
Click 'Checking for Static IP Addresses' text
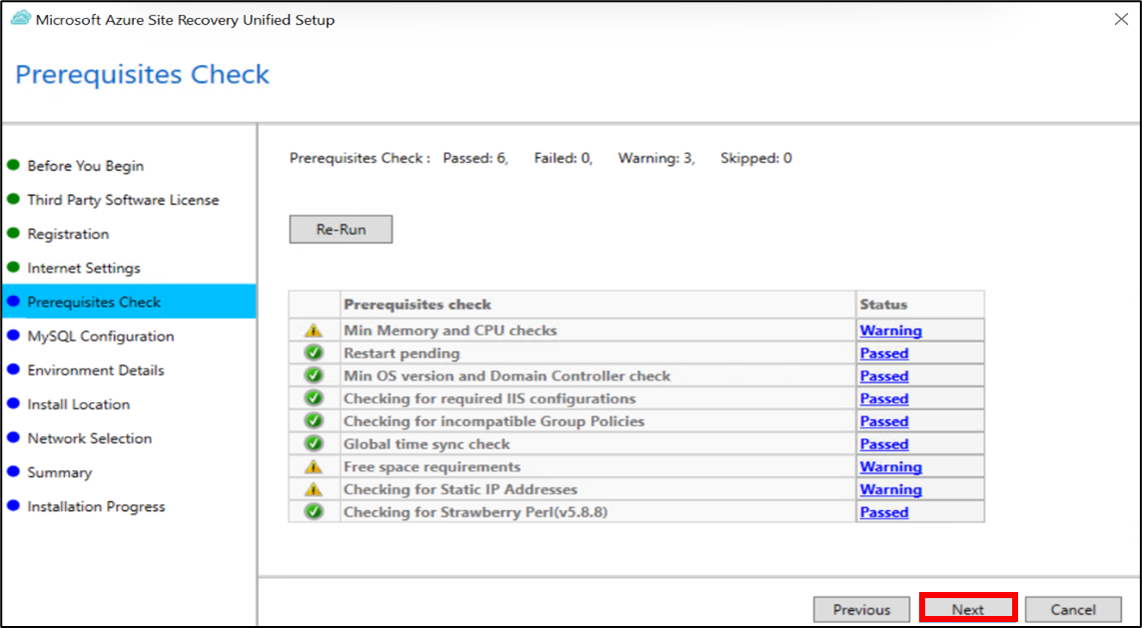(x=460, y=490)
